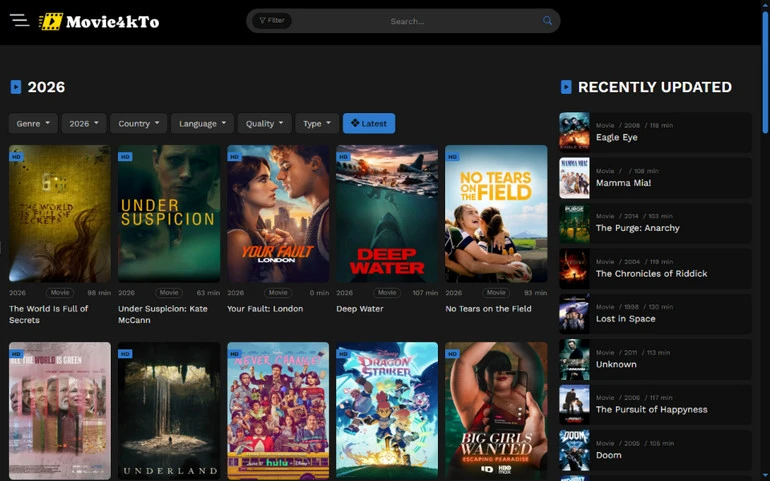Image resolution: width=770 pixels, height=481 pixels.
Task: Open the Filter button in search bar
Action: (x=272, y=21)
